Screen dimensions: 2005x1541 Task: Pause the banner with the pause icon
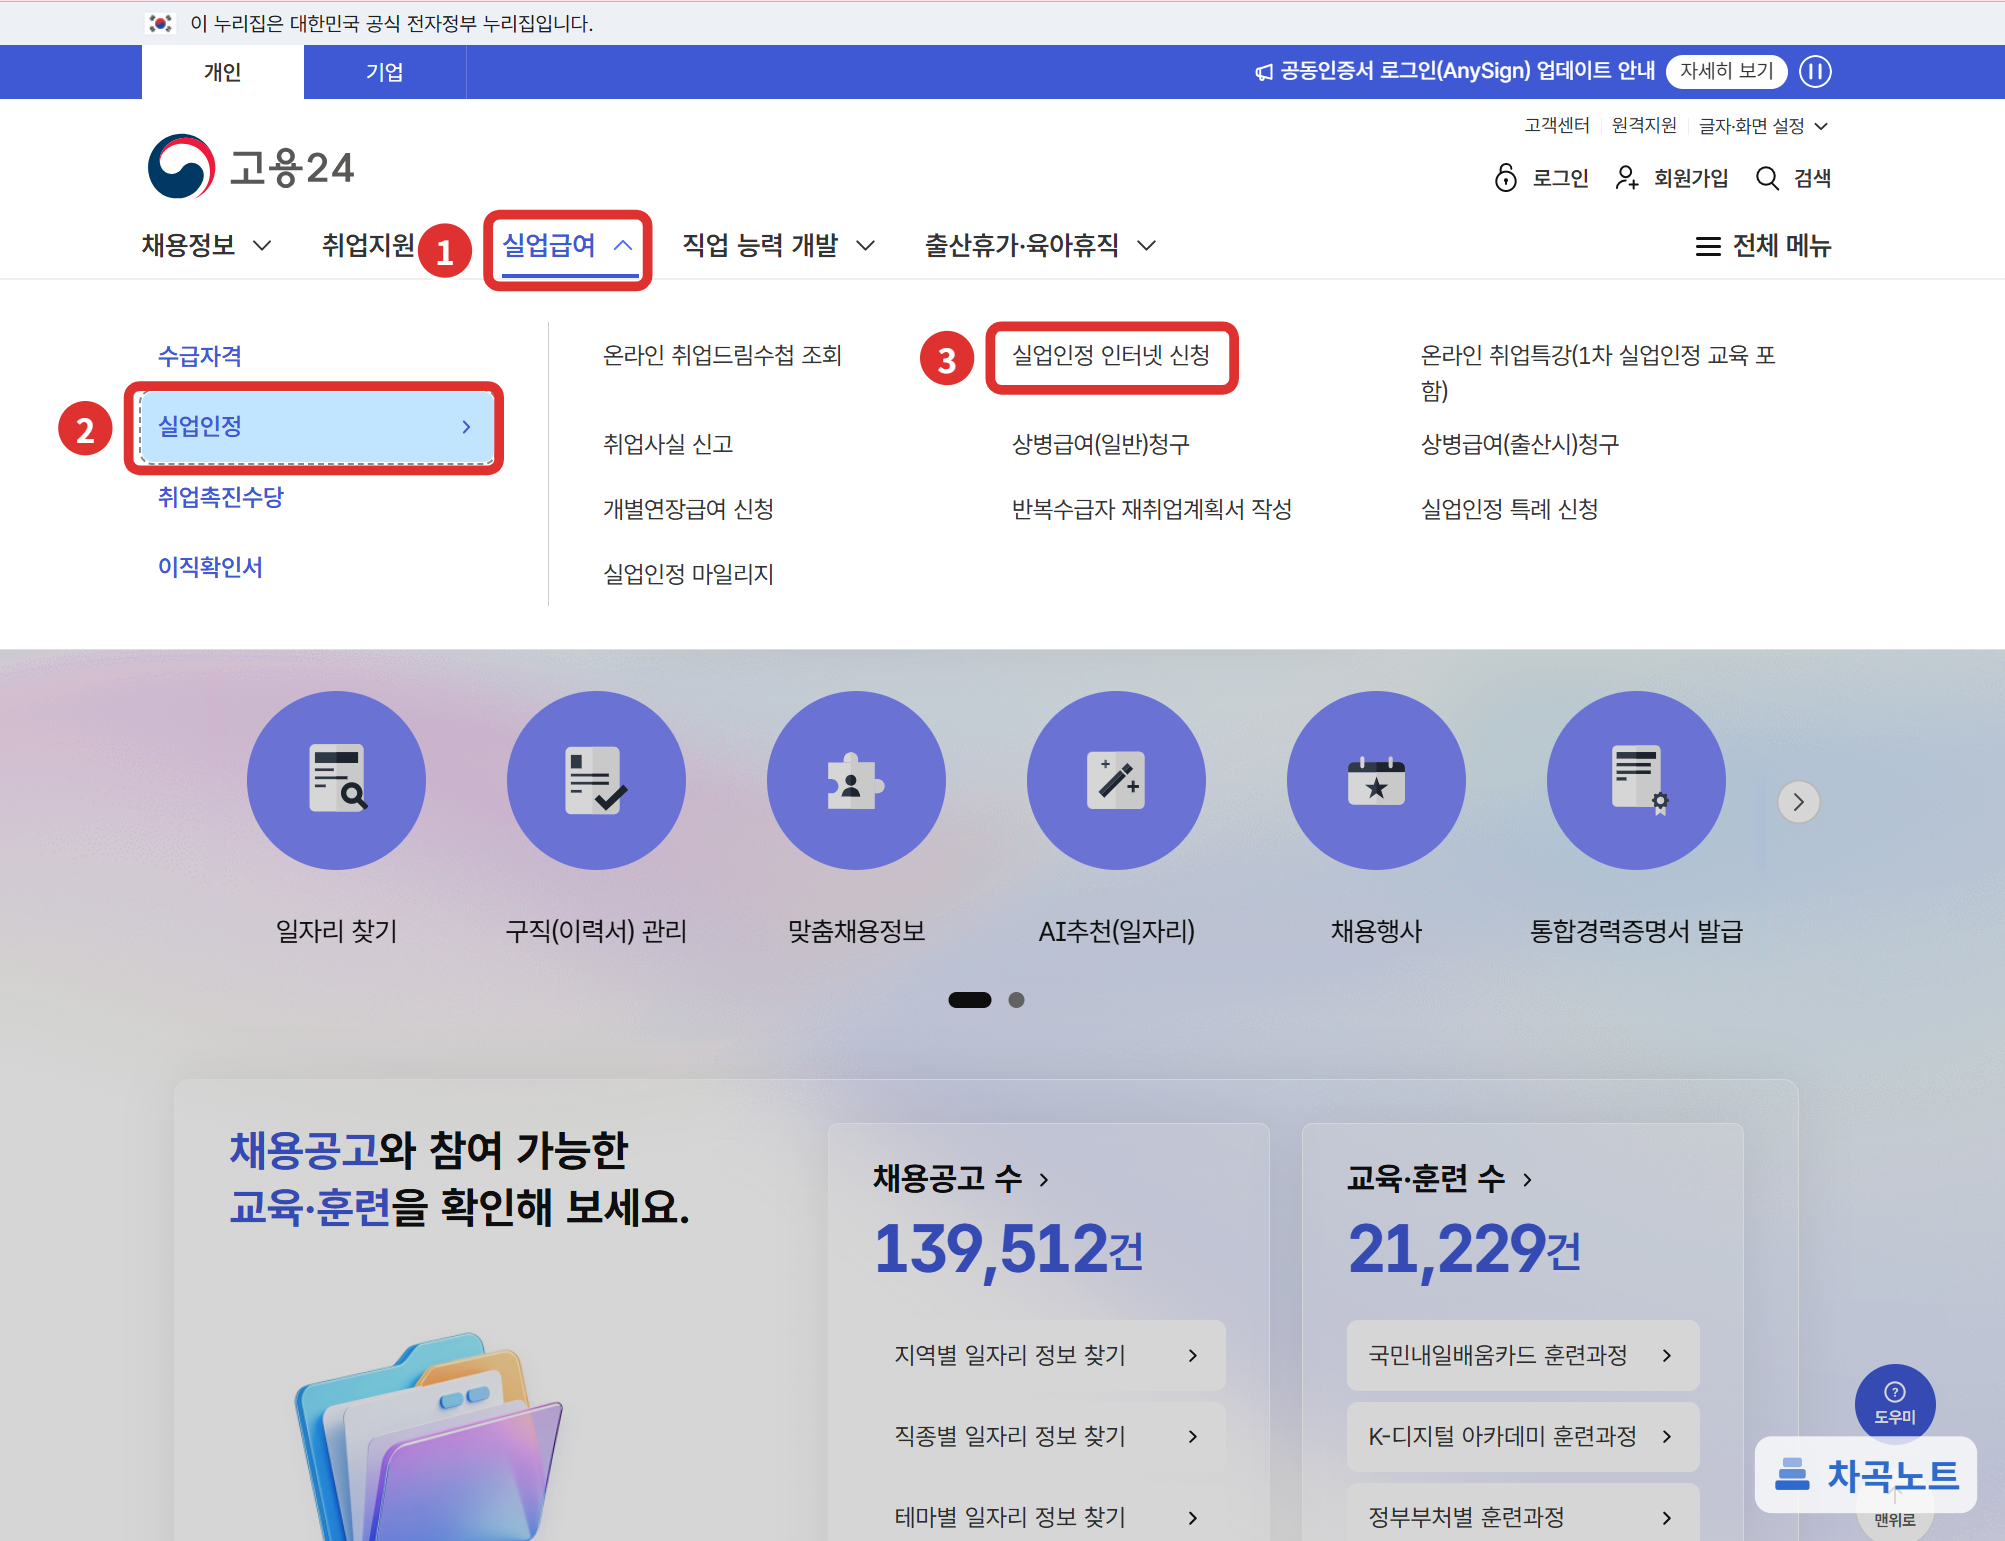coord(1815,71)
